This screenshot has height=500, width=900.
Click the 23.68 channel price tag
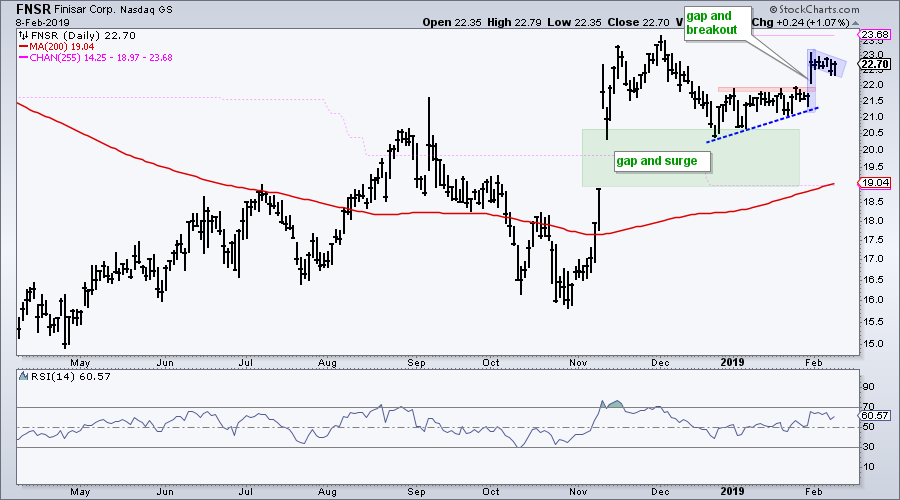tap(875, 35)
